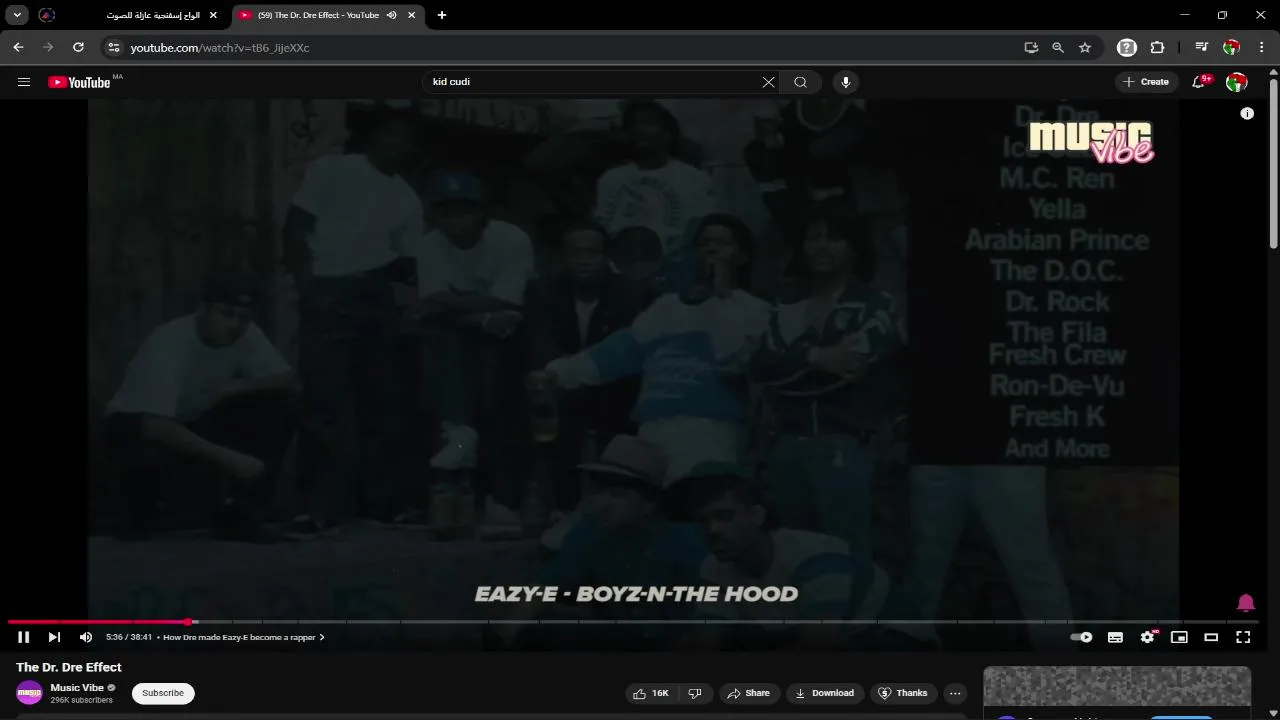This screenshot has height=720, width=1280.
Task: Open the Extensions puzzle menu
Action: pyautogui.click(x=1158, y=47)
